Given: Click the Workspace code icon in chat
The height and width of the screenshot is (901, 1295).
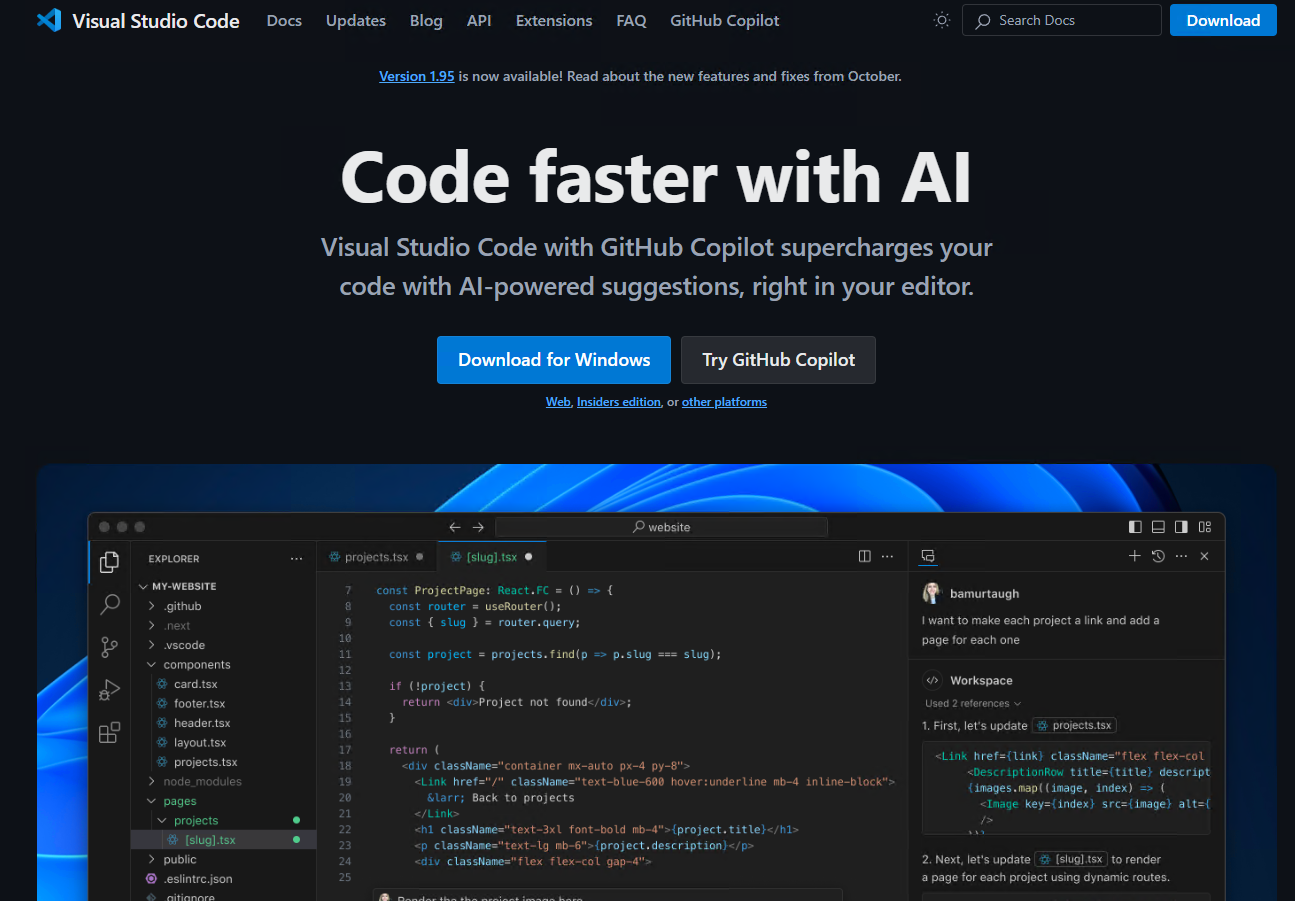Looking at the screenshot, I should click(x=932, y=680).
